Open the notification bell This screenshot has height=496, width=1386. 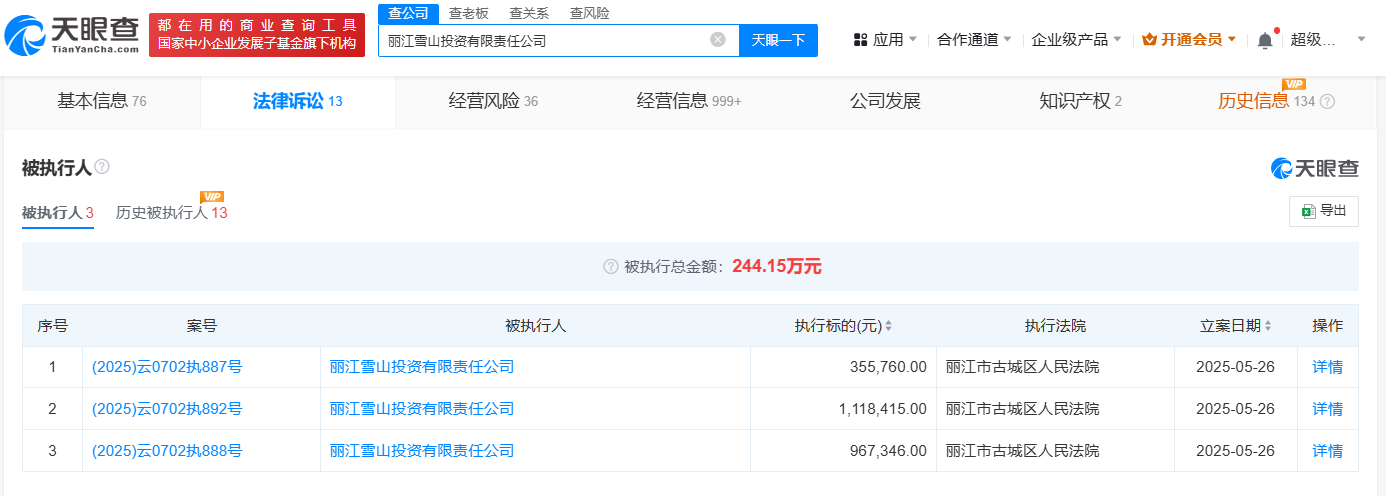point(1265,40)
